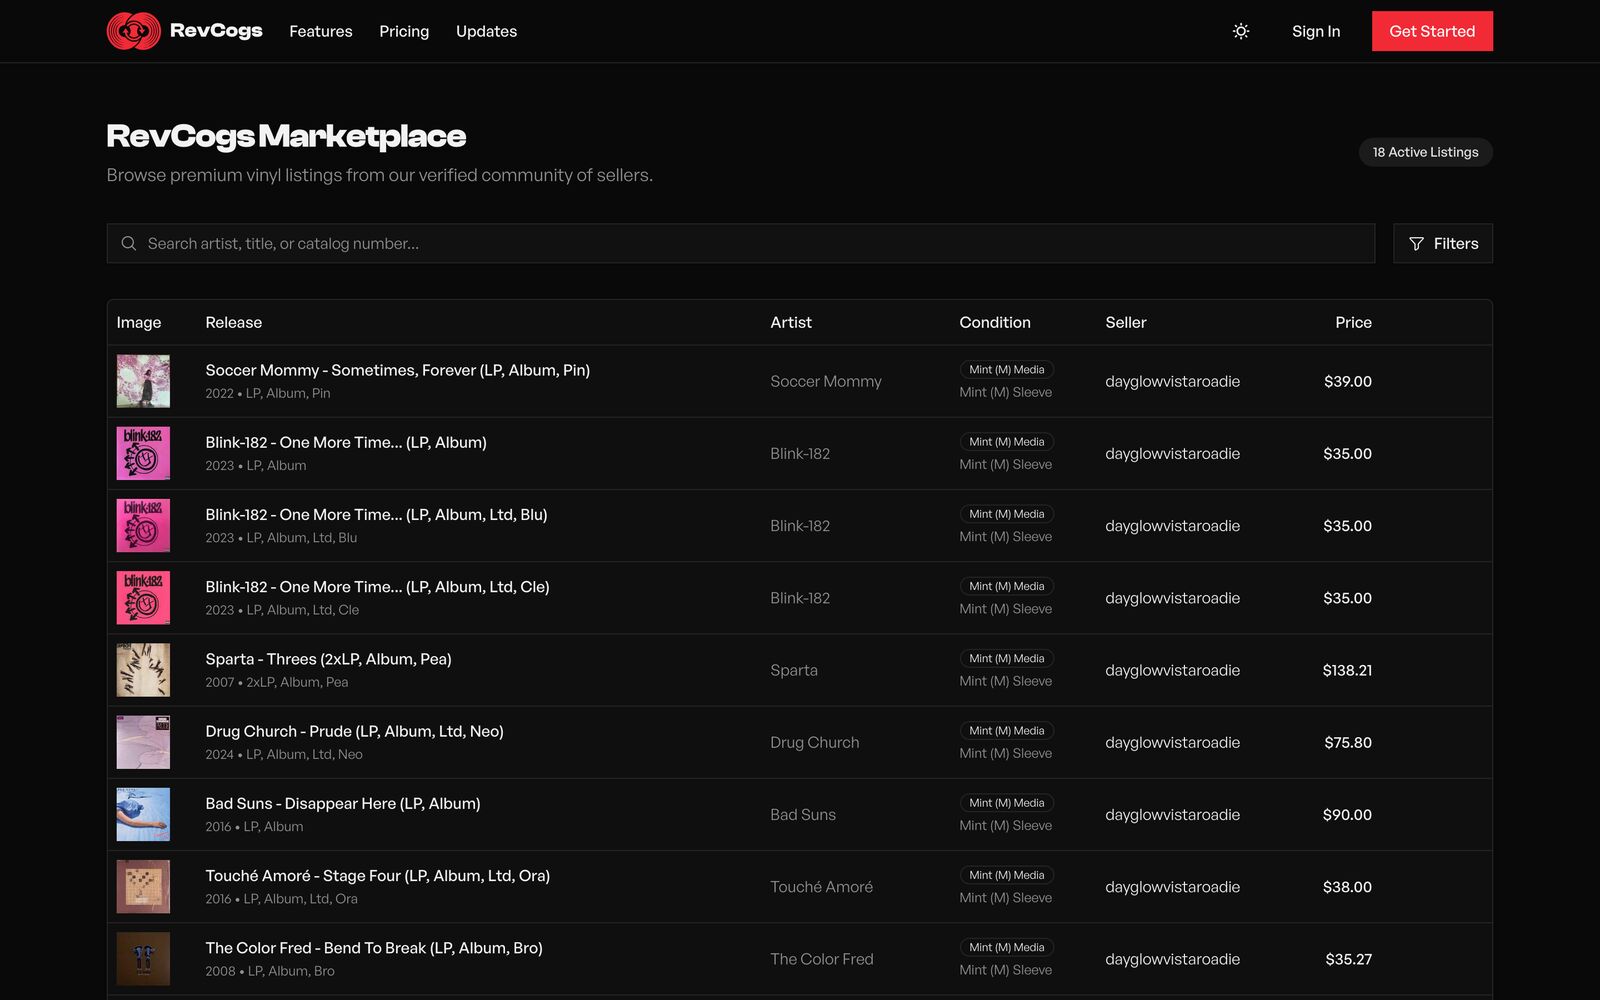Image resolution: width=1600 pixels, height=1000 pixels.
Task: Open the Drug Church Prude cover thumbnail
Action: click(143, 742)
